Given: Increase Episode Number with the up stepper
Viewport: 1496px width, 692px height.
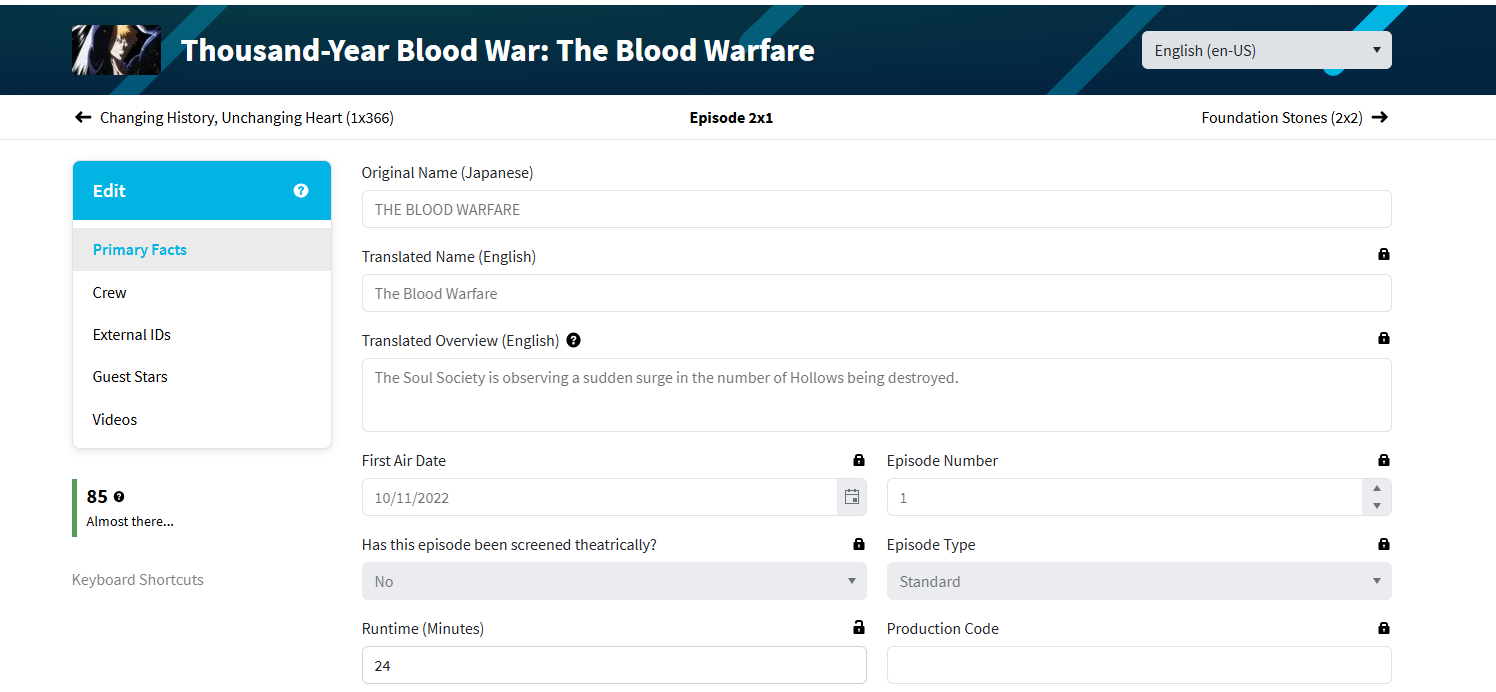Looking at the screenshot, I should [x=1377, y=488].
